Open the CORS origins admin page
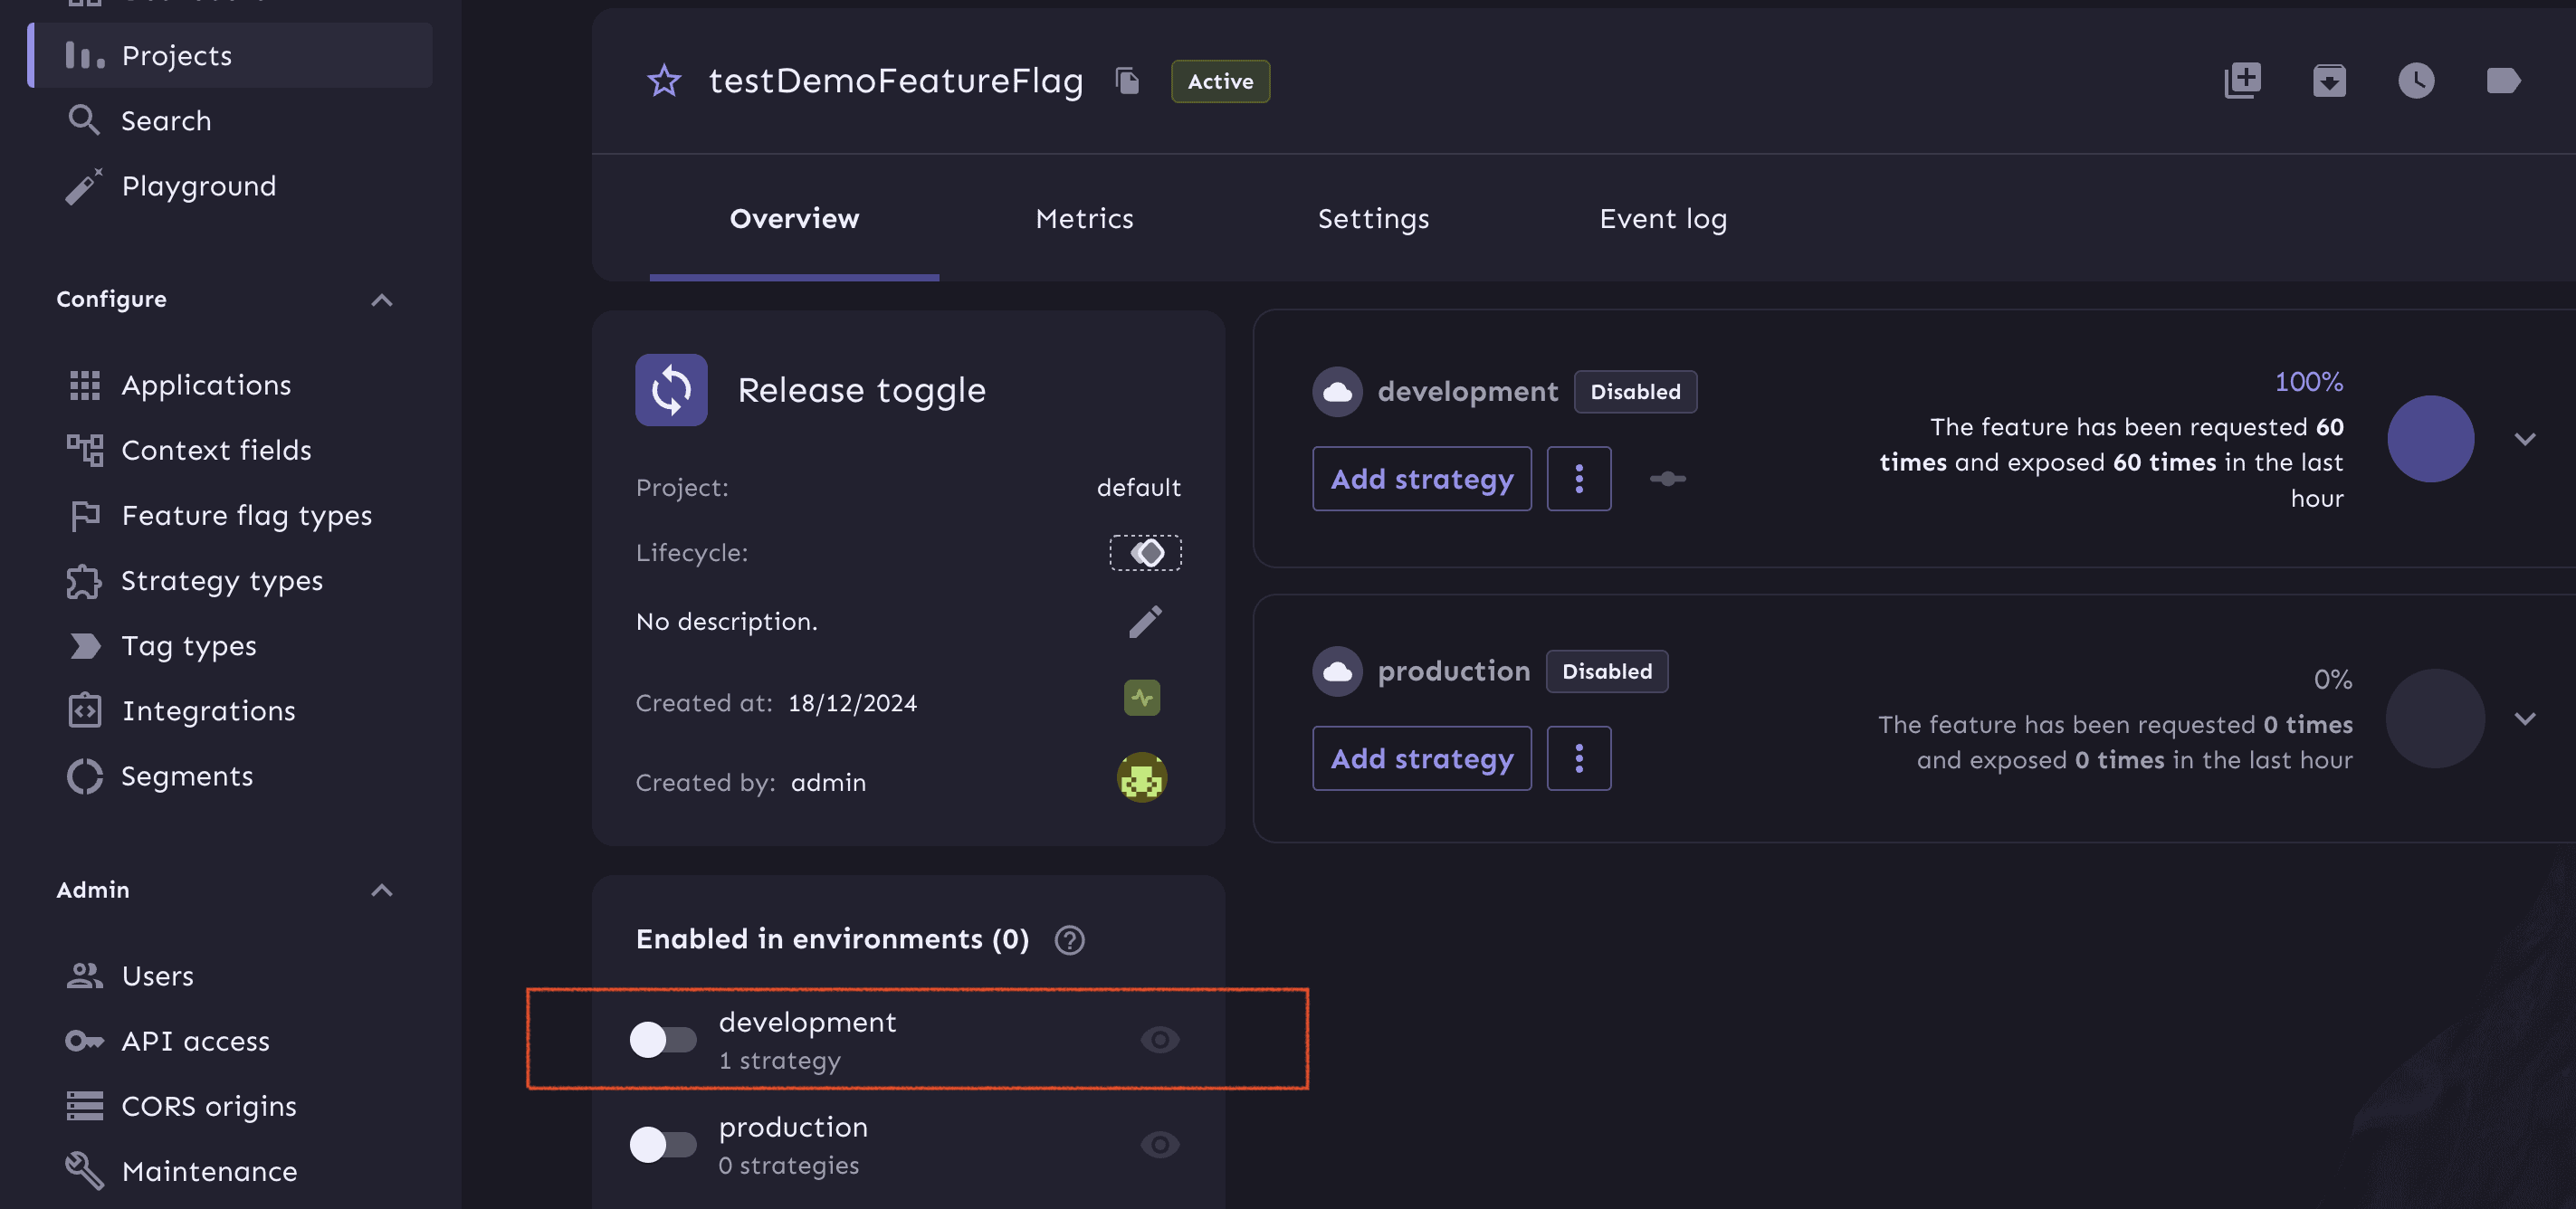This screenshot has width=2576, height=1209. [208, 1105]
